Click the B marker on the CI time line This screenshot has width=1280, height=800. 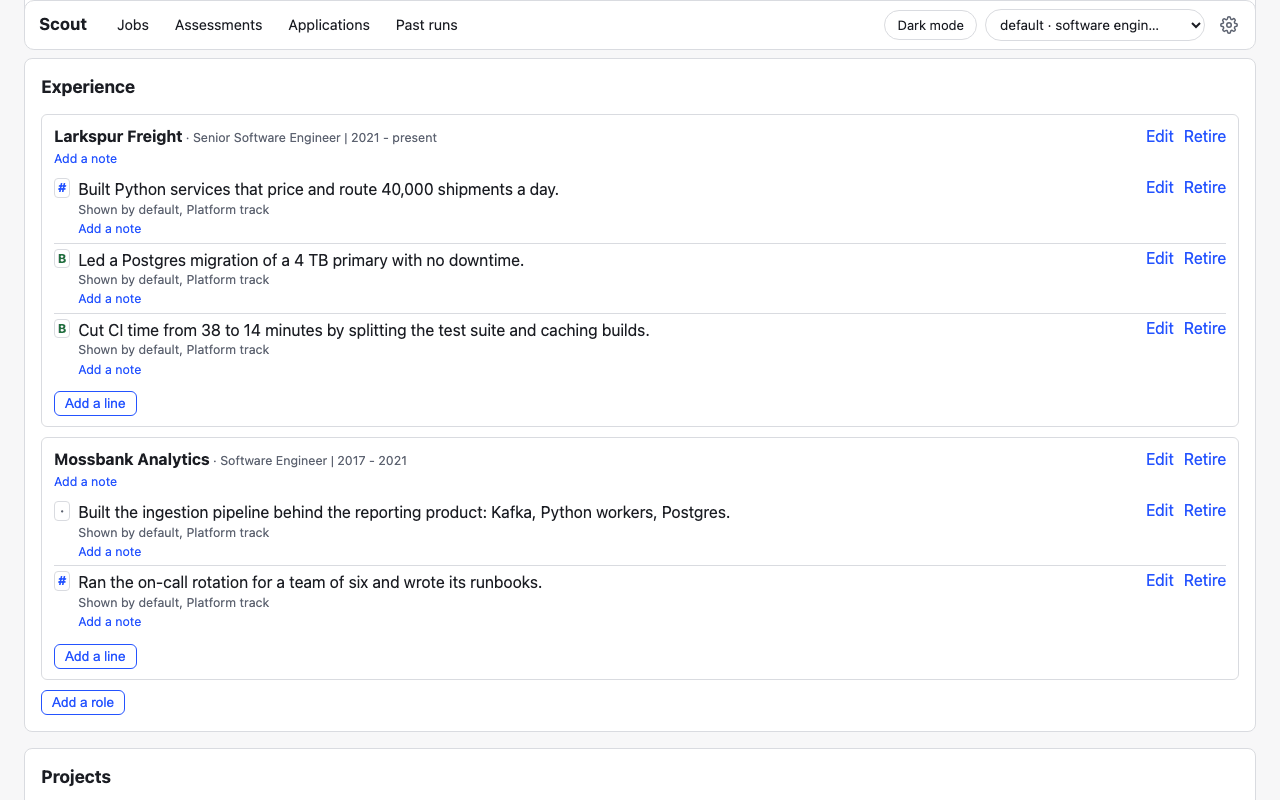pyautogui.click(x=62, y=329)
